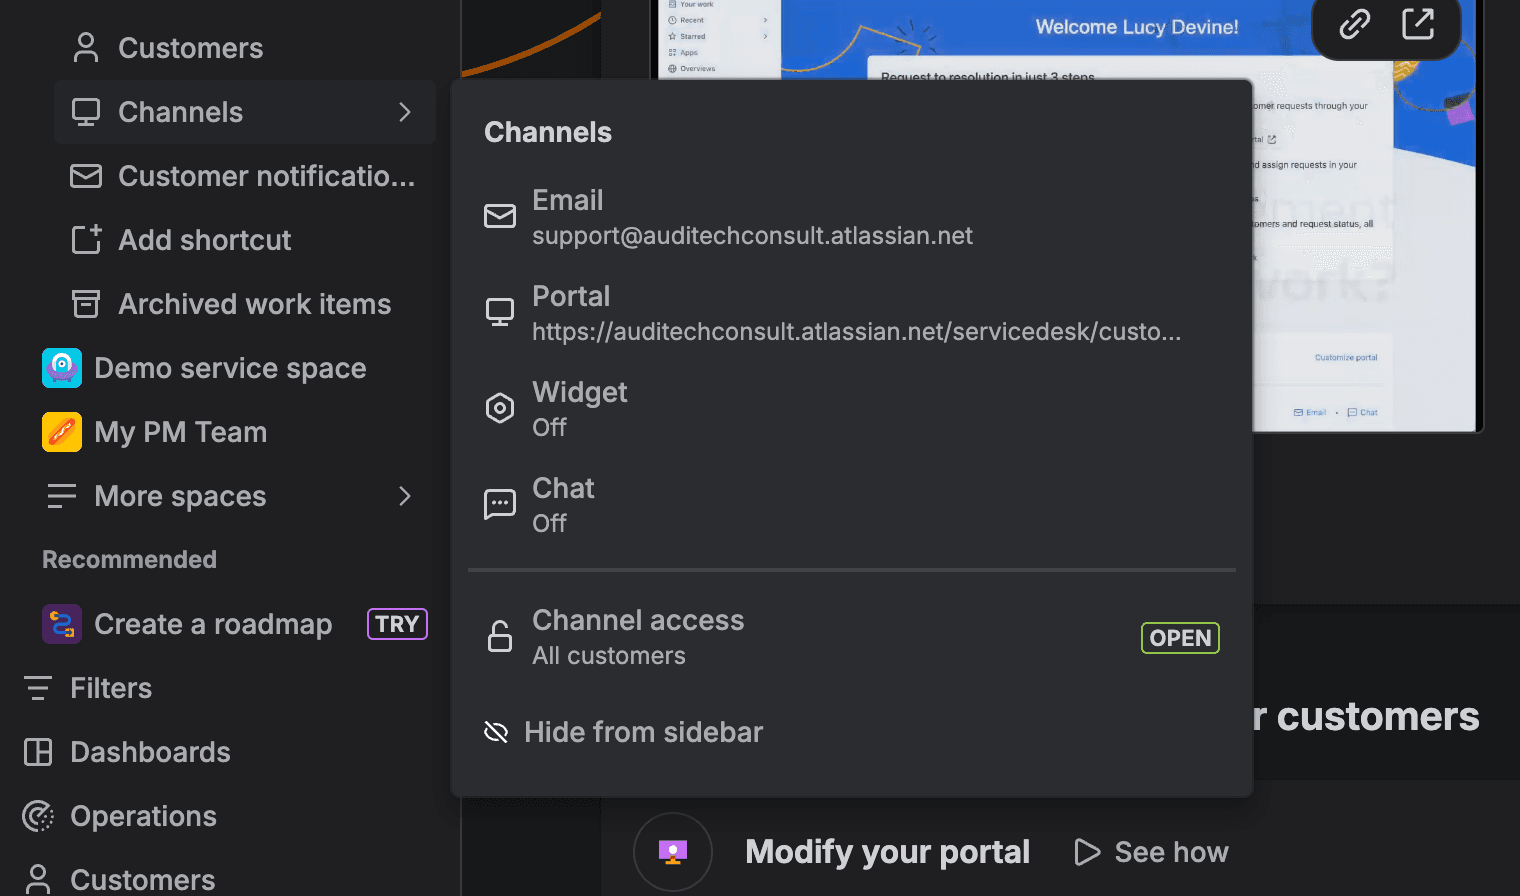This screenshot has height=896, width=1520.
Task: Open the Chat channel currently off
Action: point(563,504)
